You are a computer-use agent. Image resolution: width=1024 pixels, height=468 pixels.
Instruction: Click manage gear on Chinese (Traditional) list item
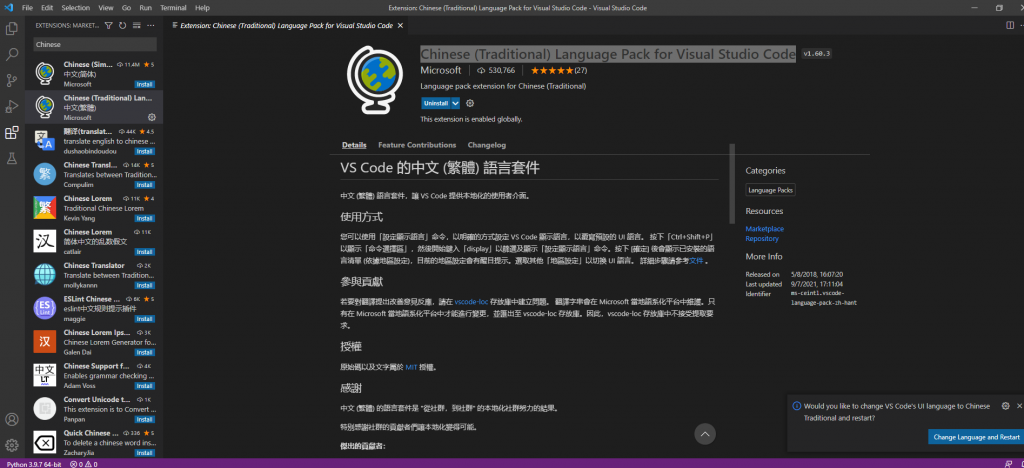[x=152, y=117]
